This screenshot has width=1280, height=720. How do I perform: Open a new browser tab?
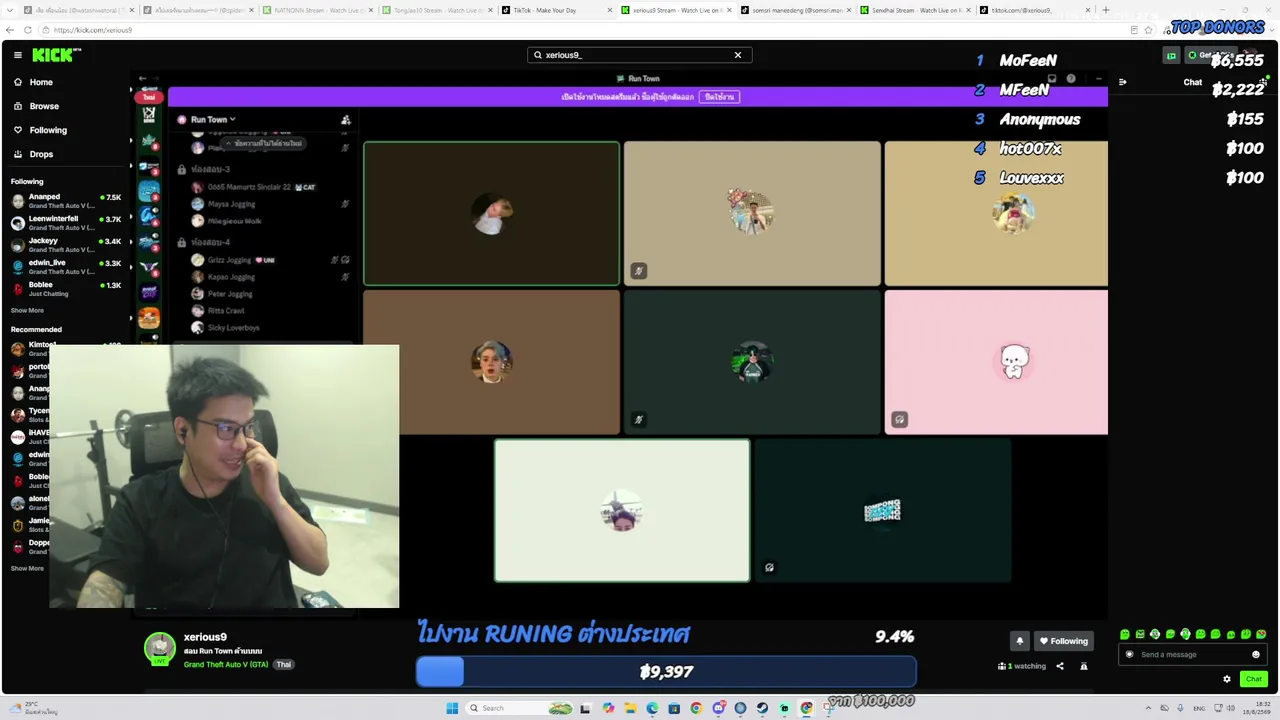[1105, 10]
